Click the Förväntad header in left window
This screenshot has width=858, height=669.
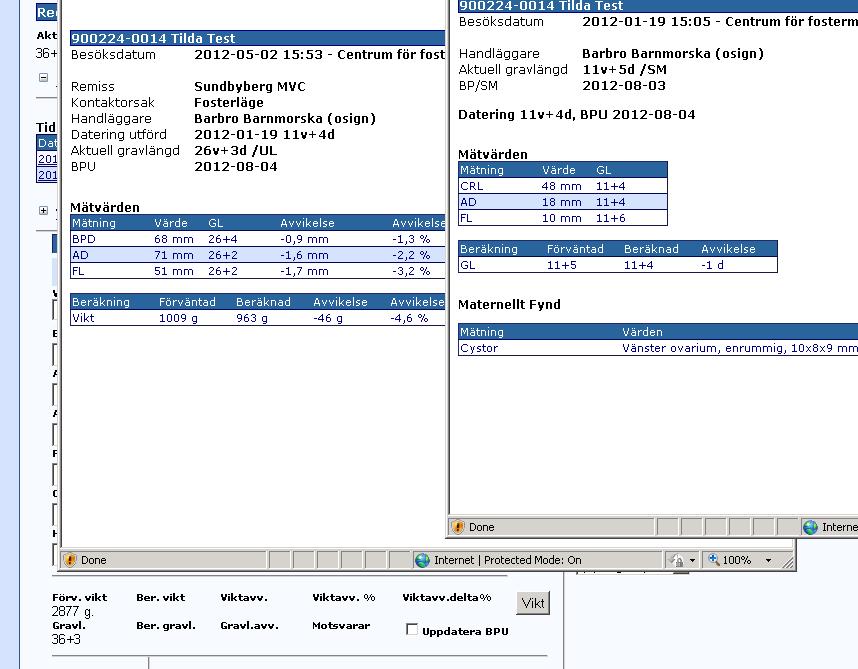pos(187,302)
